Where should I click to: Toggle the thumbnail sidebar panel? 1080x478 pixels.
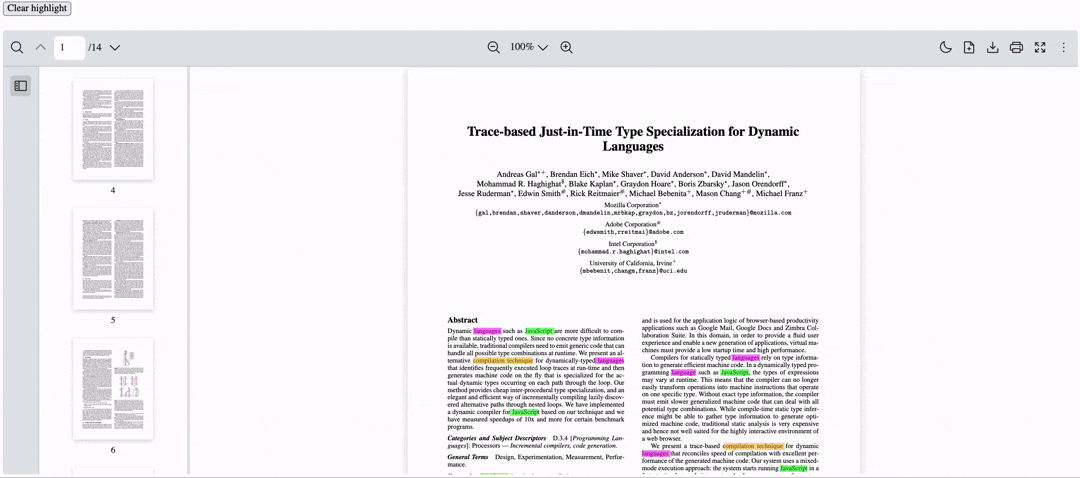21,86
